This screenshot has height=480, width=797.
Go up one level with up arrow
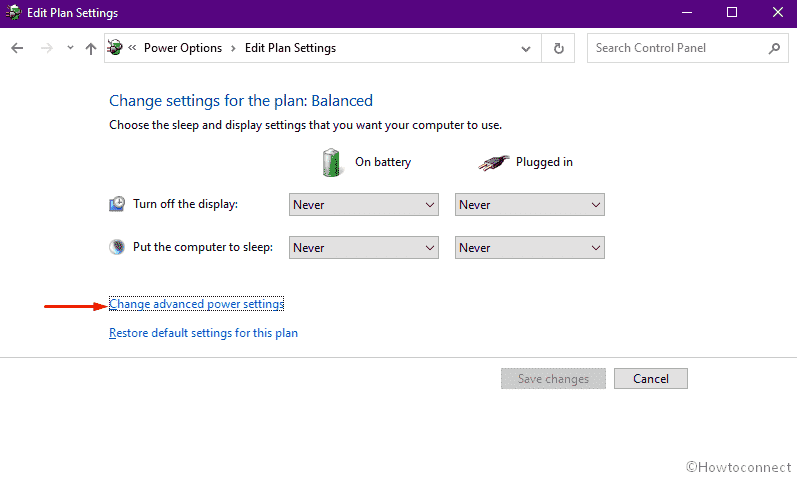tap(90, 48)
